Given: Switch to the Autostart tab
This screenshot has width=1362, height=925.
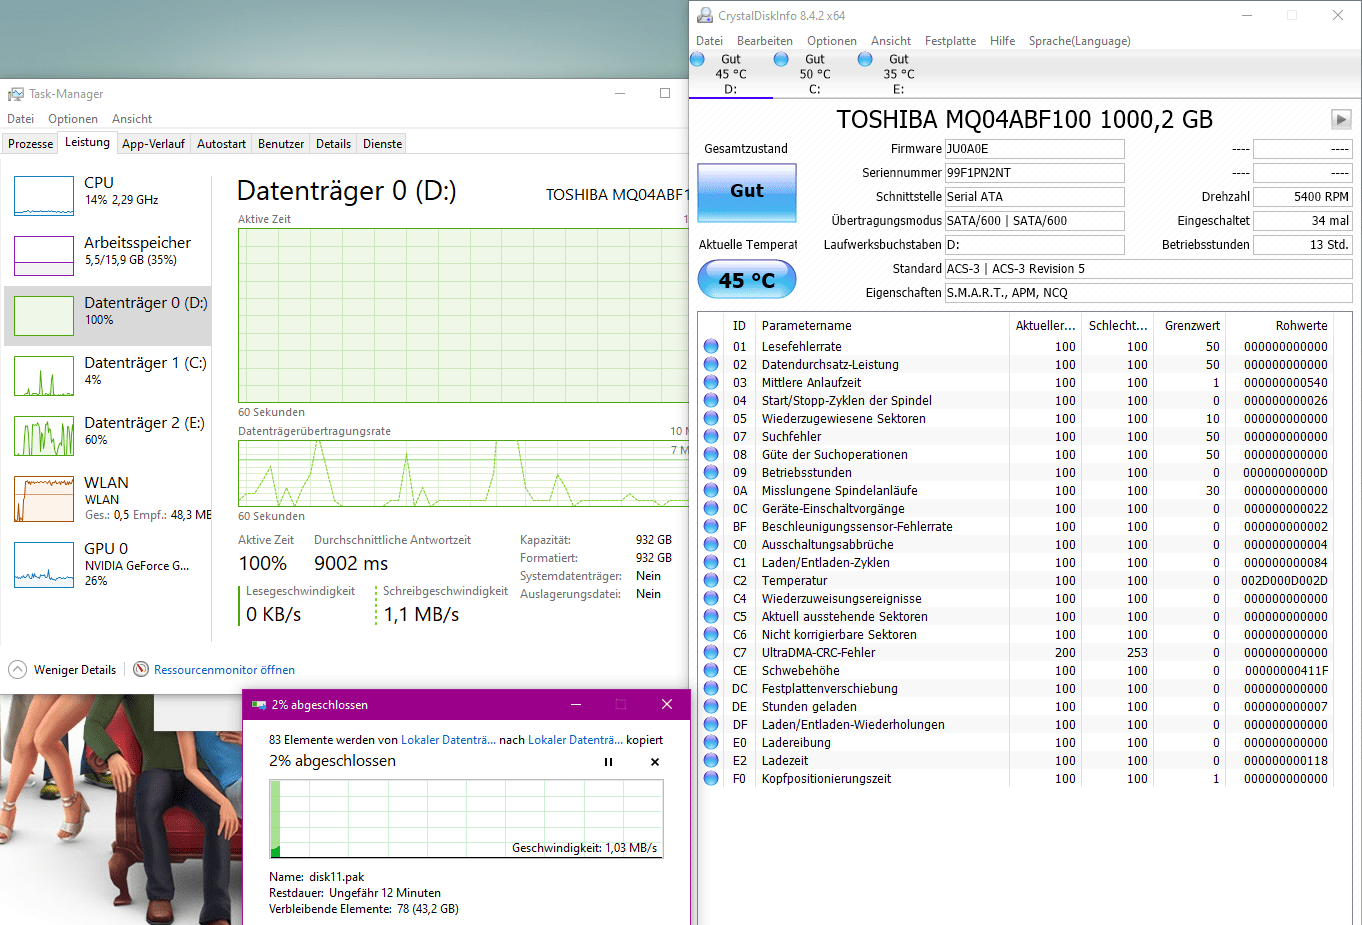Looking at the screenshot, I should 221,144.
